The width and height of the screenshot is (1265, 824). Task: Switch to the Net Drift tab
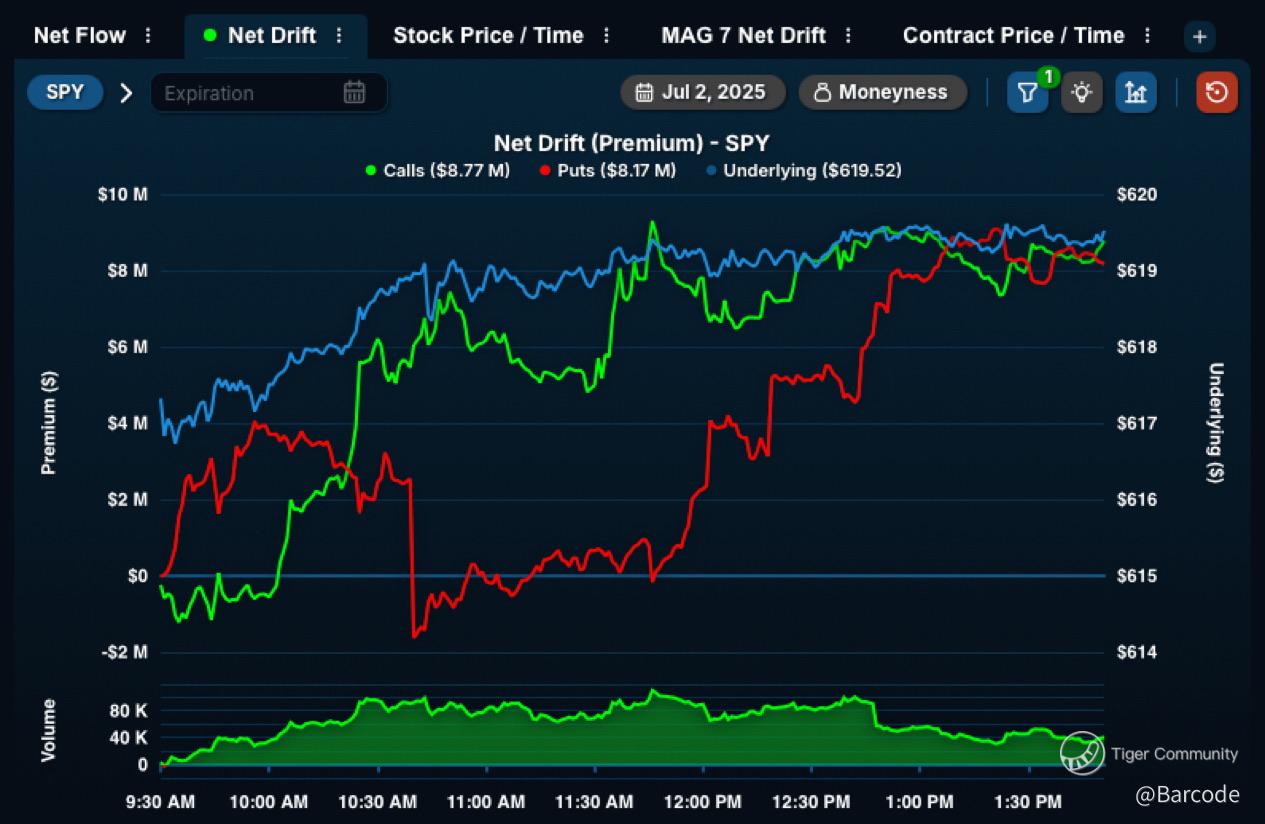click(x=272, y=36)
